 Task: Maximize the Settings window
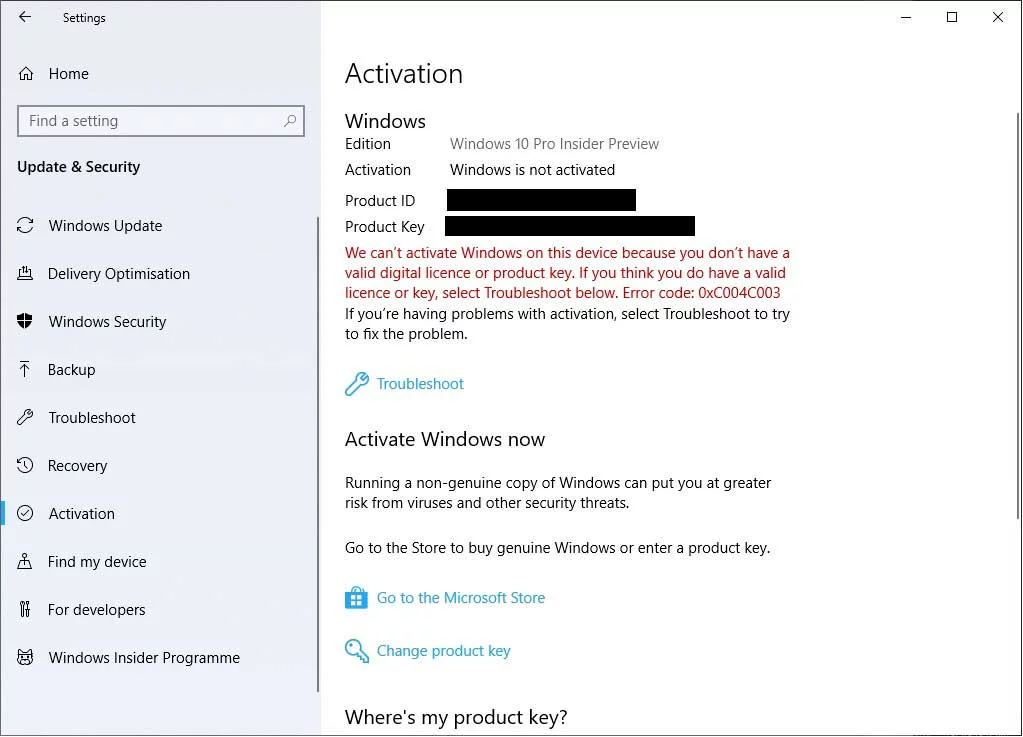(x=952, y=18)
